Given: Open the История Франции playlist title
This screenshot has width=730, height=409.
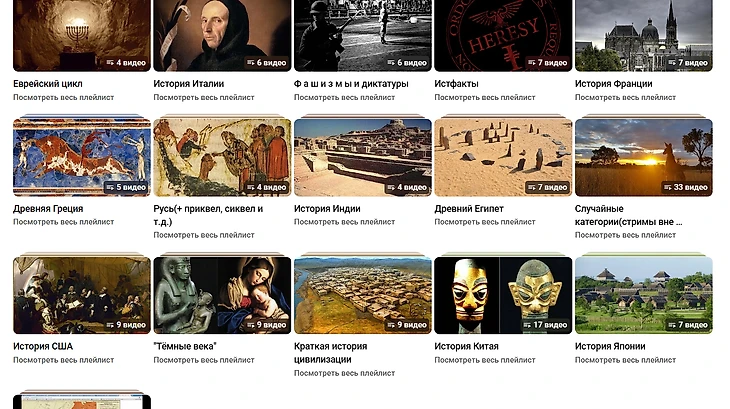Looking at the screenshot, I should (613, 84).
